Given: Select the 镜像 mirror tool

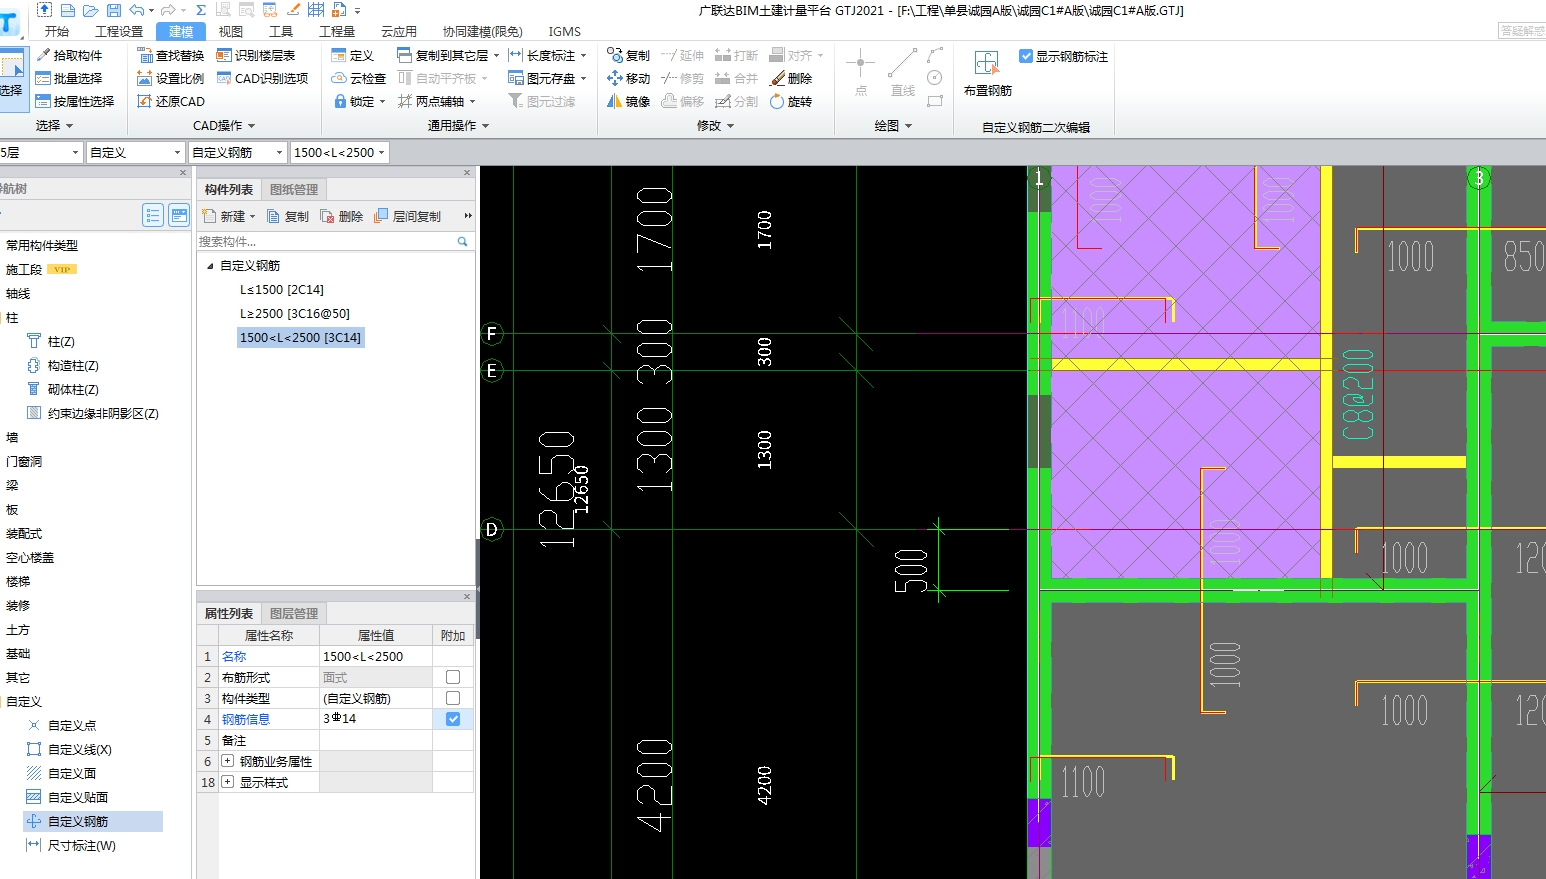Looking at the screenshot, I should (x=628, y=101).
